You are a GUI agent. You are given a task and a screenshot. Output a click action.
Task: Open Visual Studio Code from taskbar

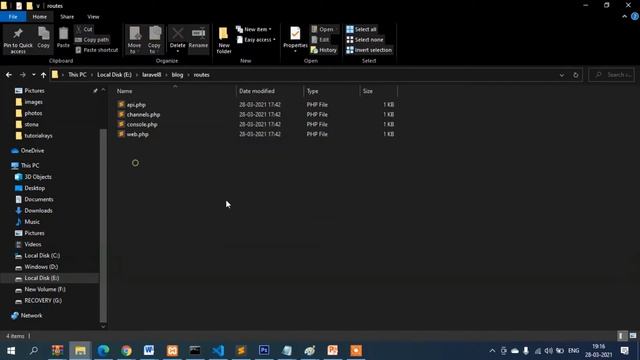(x=218, y=351)
